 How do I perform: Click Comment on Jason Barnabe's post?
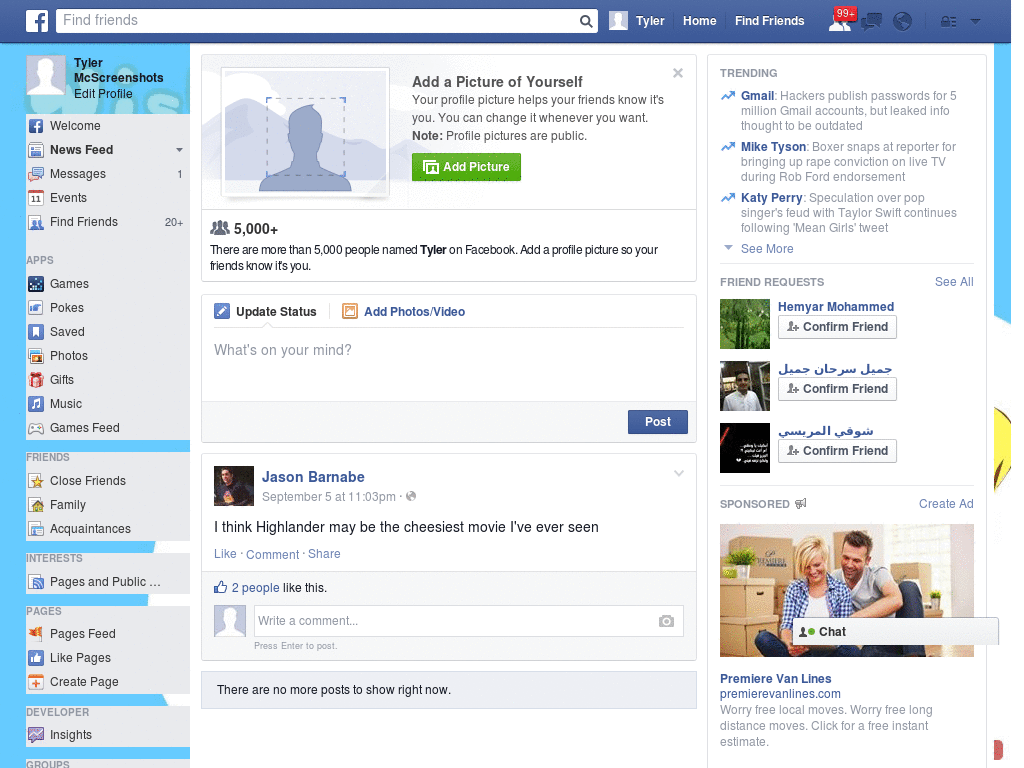(272, 554)
